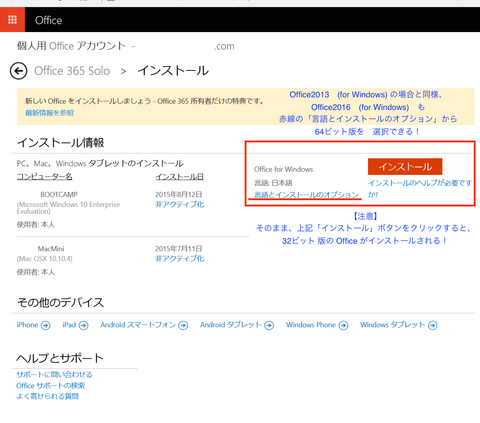
Task: Click arrow icon beside Windows タブレット
Action: coord(433,325)
